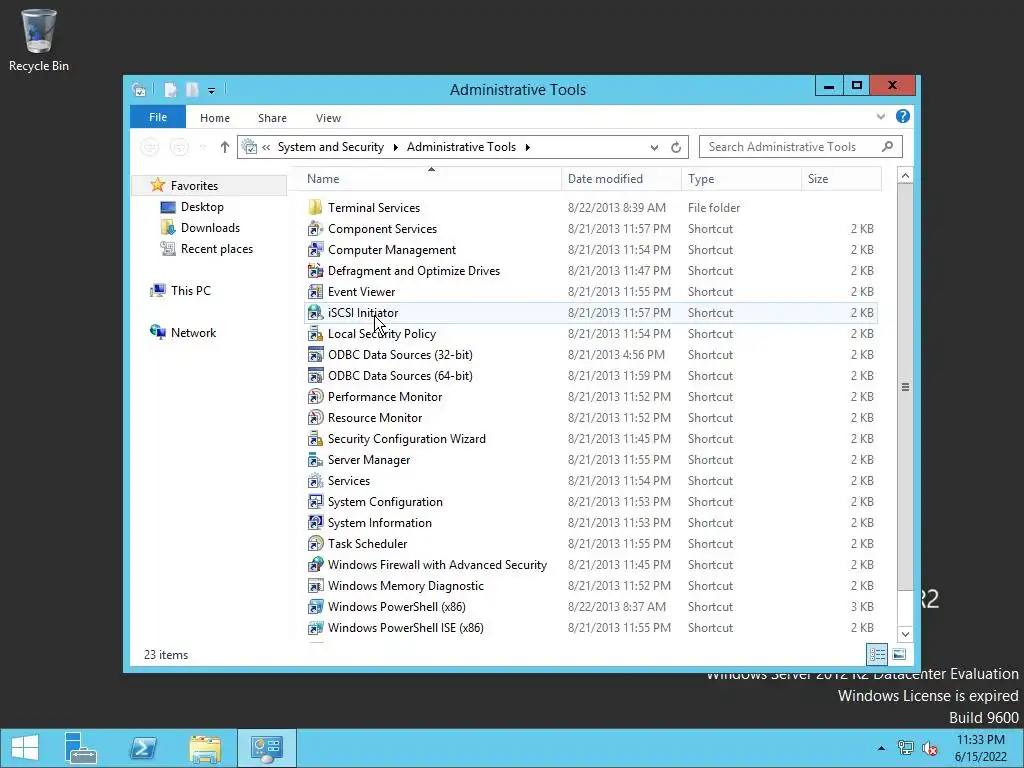Expand breadcrumb arrow after System and Security

click(x=395, y=148)
